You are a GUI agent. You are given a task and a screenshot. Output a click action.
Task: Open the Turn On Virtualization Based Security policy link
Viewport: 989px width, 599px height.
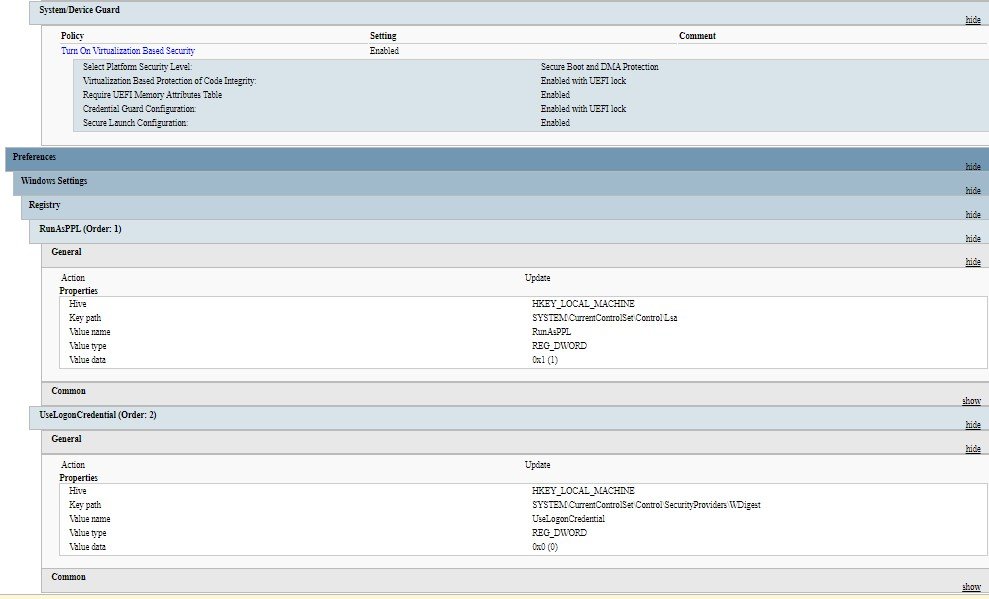pos(128,50)
